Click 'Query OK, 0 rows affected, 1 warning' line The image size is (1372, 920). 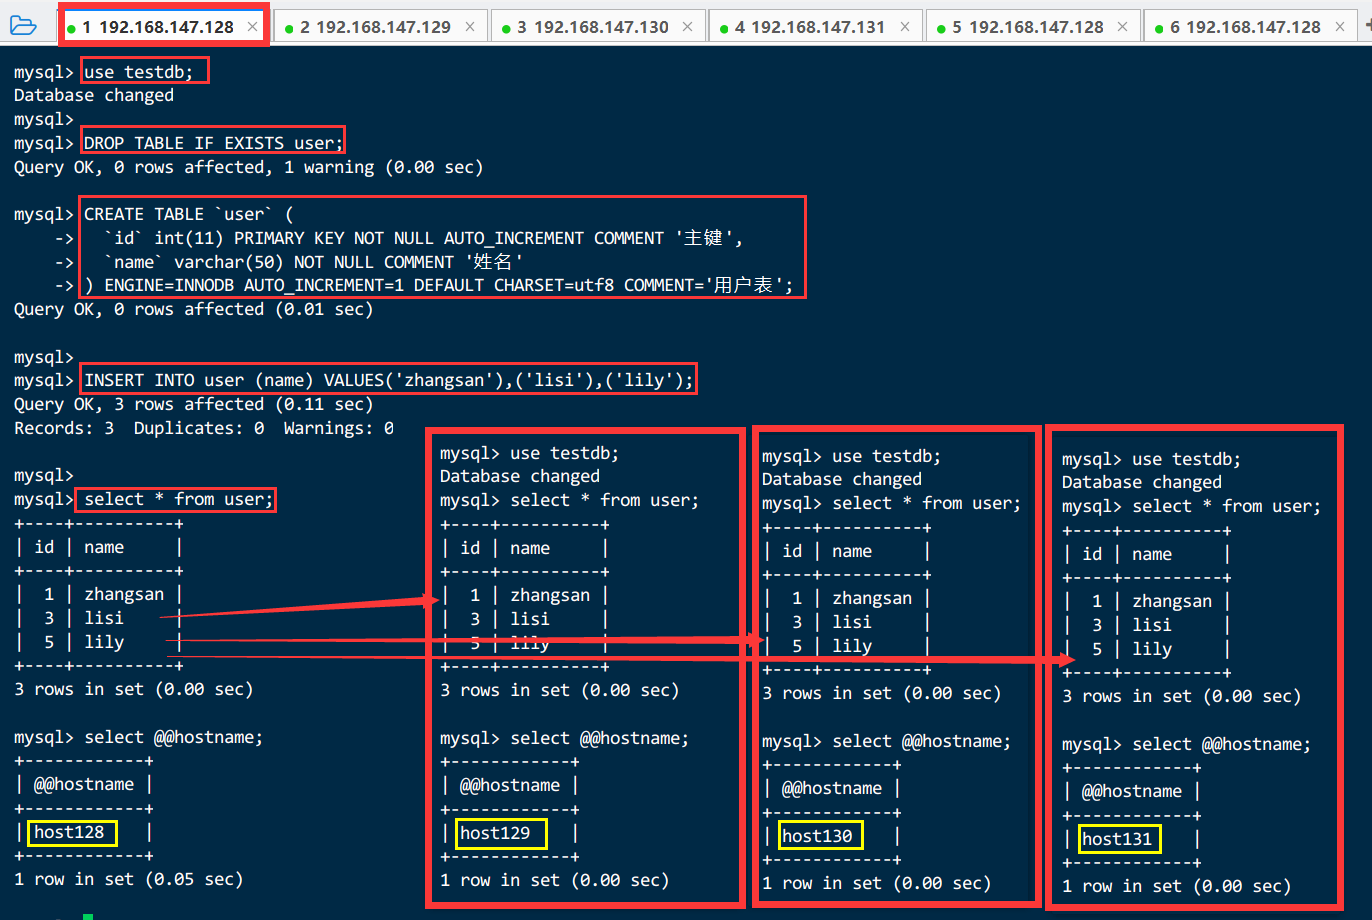coord(249,167)
